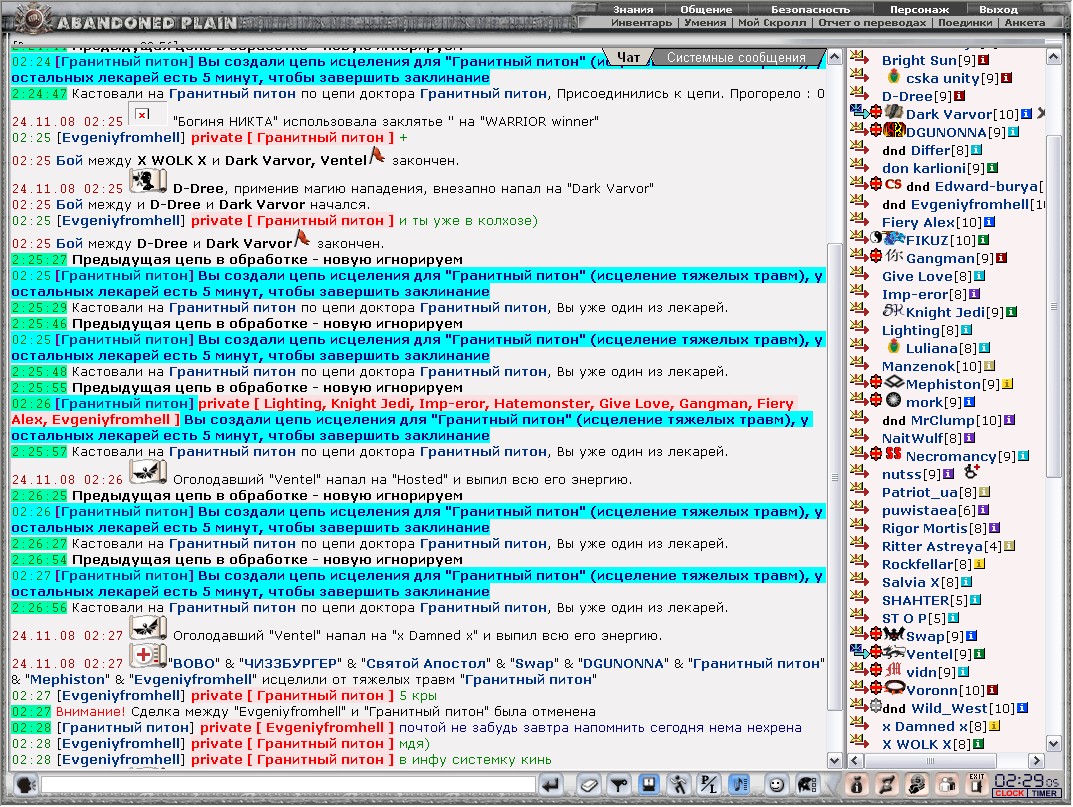This screenshot has height=807, width=1073.
Task: Click the red cross healer icon next to Swap
Action: pos(876,634)
